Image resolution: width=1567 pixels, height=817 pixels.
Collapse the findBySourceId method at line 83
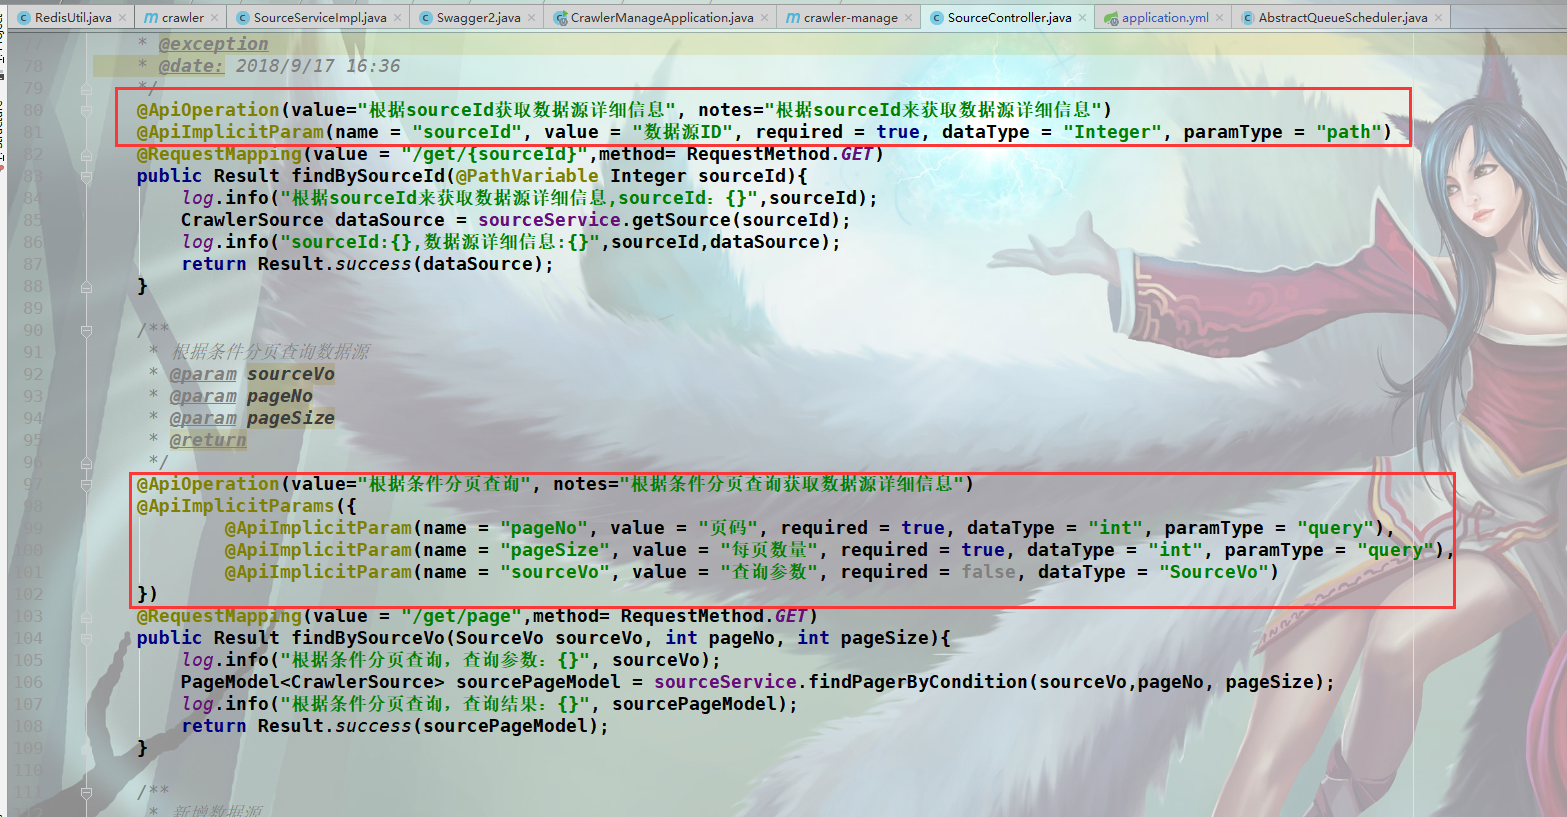[86, 177]
